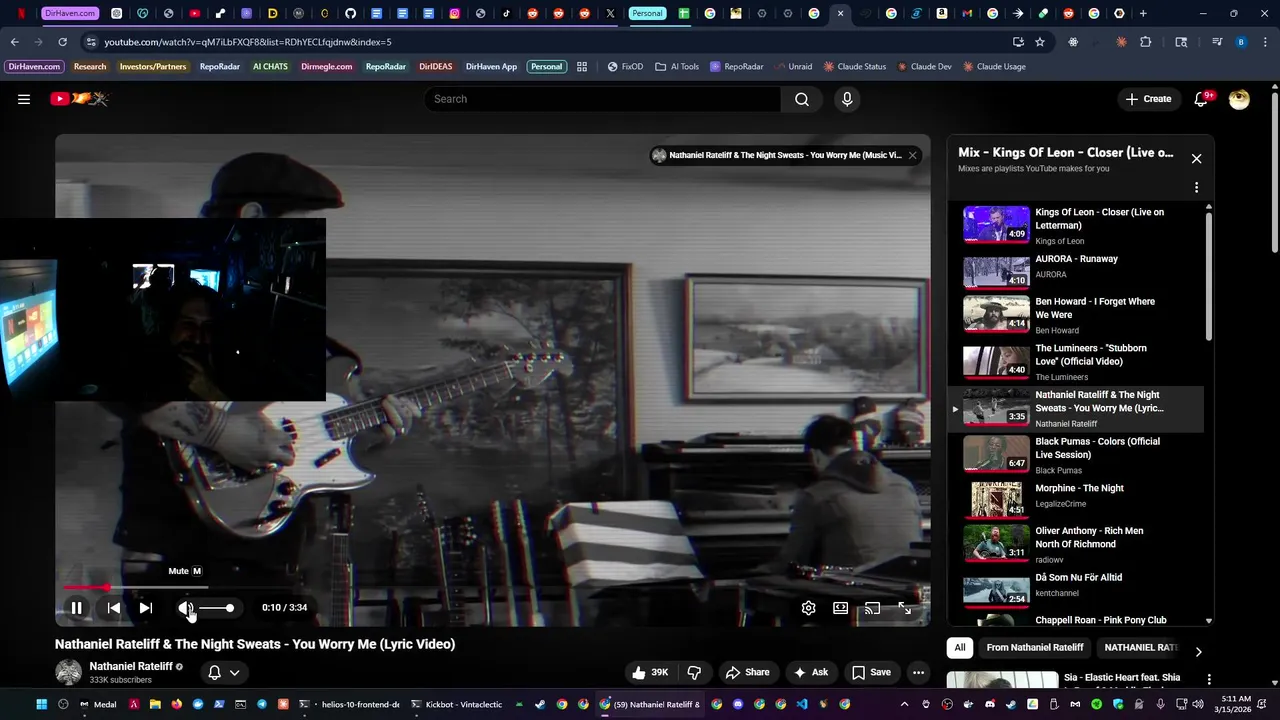This screenshot has height=720, width=1280.
Task: Skip to the previous video
Action: click(114, 608)
